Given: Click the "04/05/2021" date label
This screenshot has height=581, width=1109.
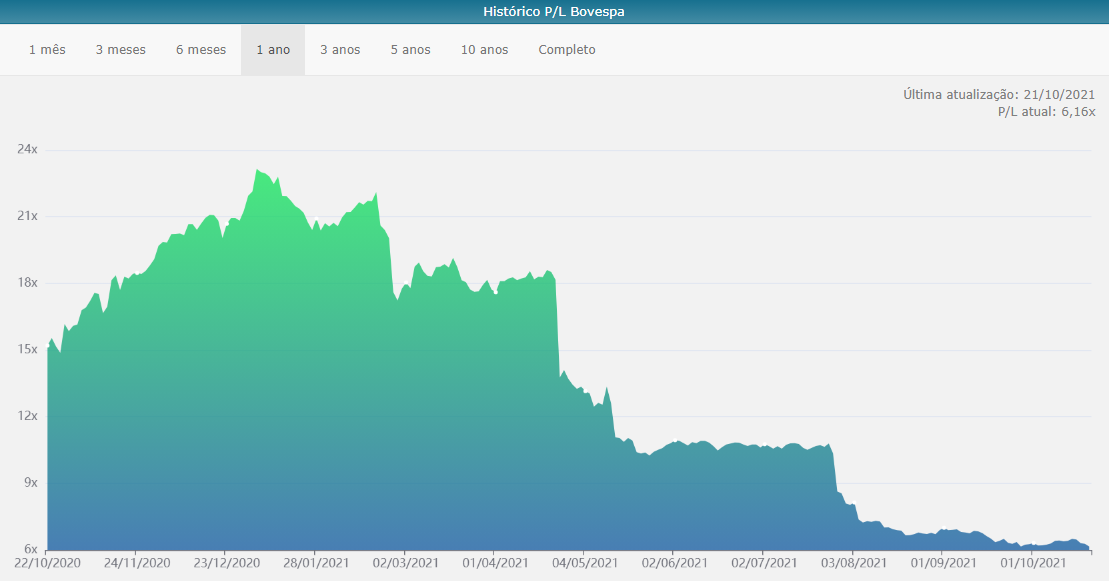Looking at the screenshot, I should [x=585, y=563].
